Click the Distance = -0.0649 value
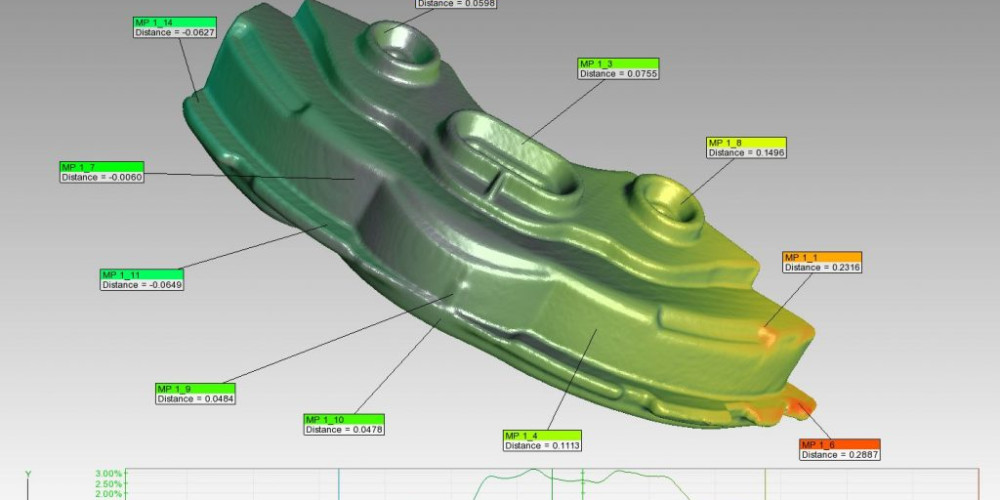Screen dimensions: 1000x500 pos(142,285)
